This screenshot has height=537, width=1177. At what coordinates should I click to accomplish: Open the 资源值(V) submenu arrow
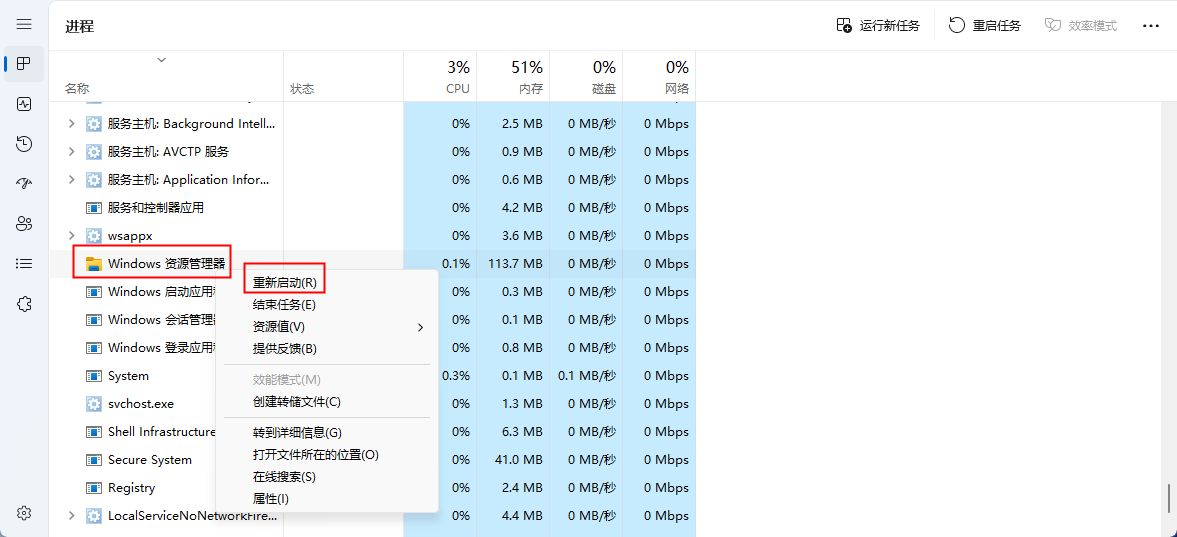coord(420,327)
